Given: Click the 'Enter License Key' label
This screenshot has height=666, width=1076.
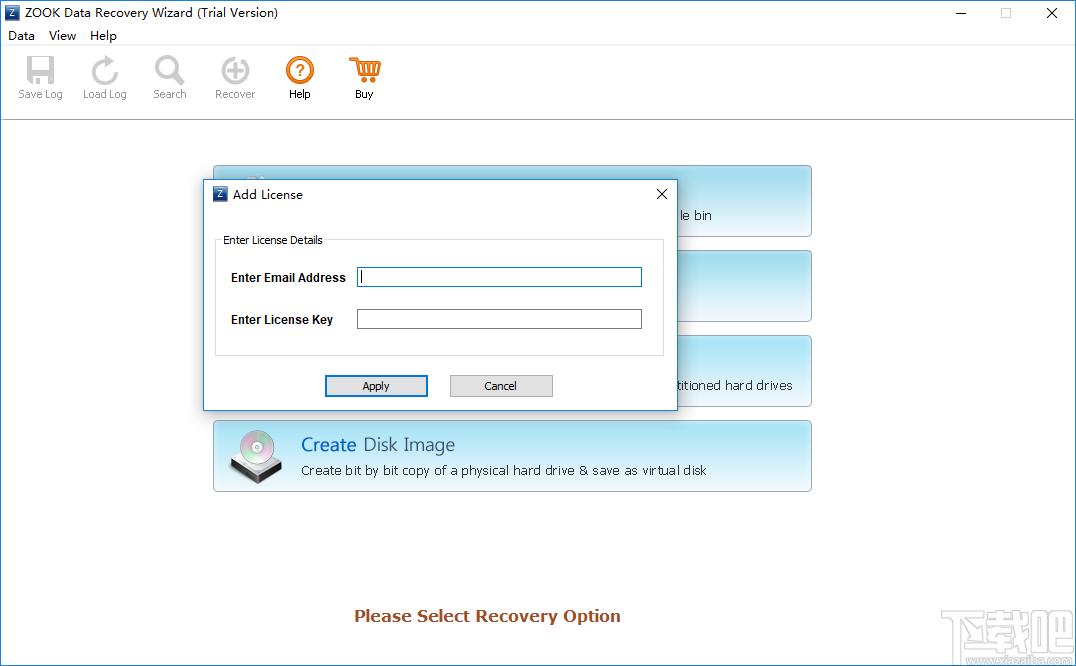Looking at the screenshot, I should pyautogui.click(x=281, y=320).
